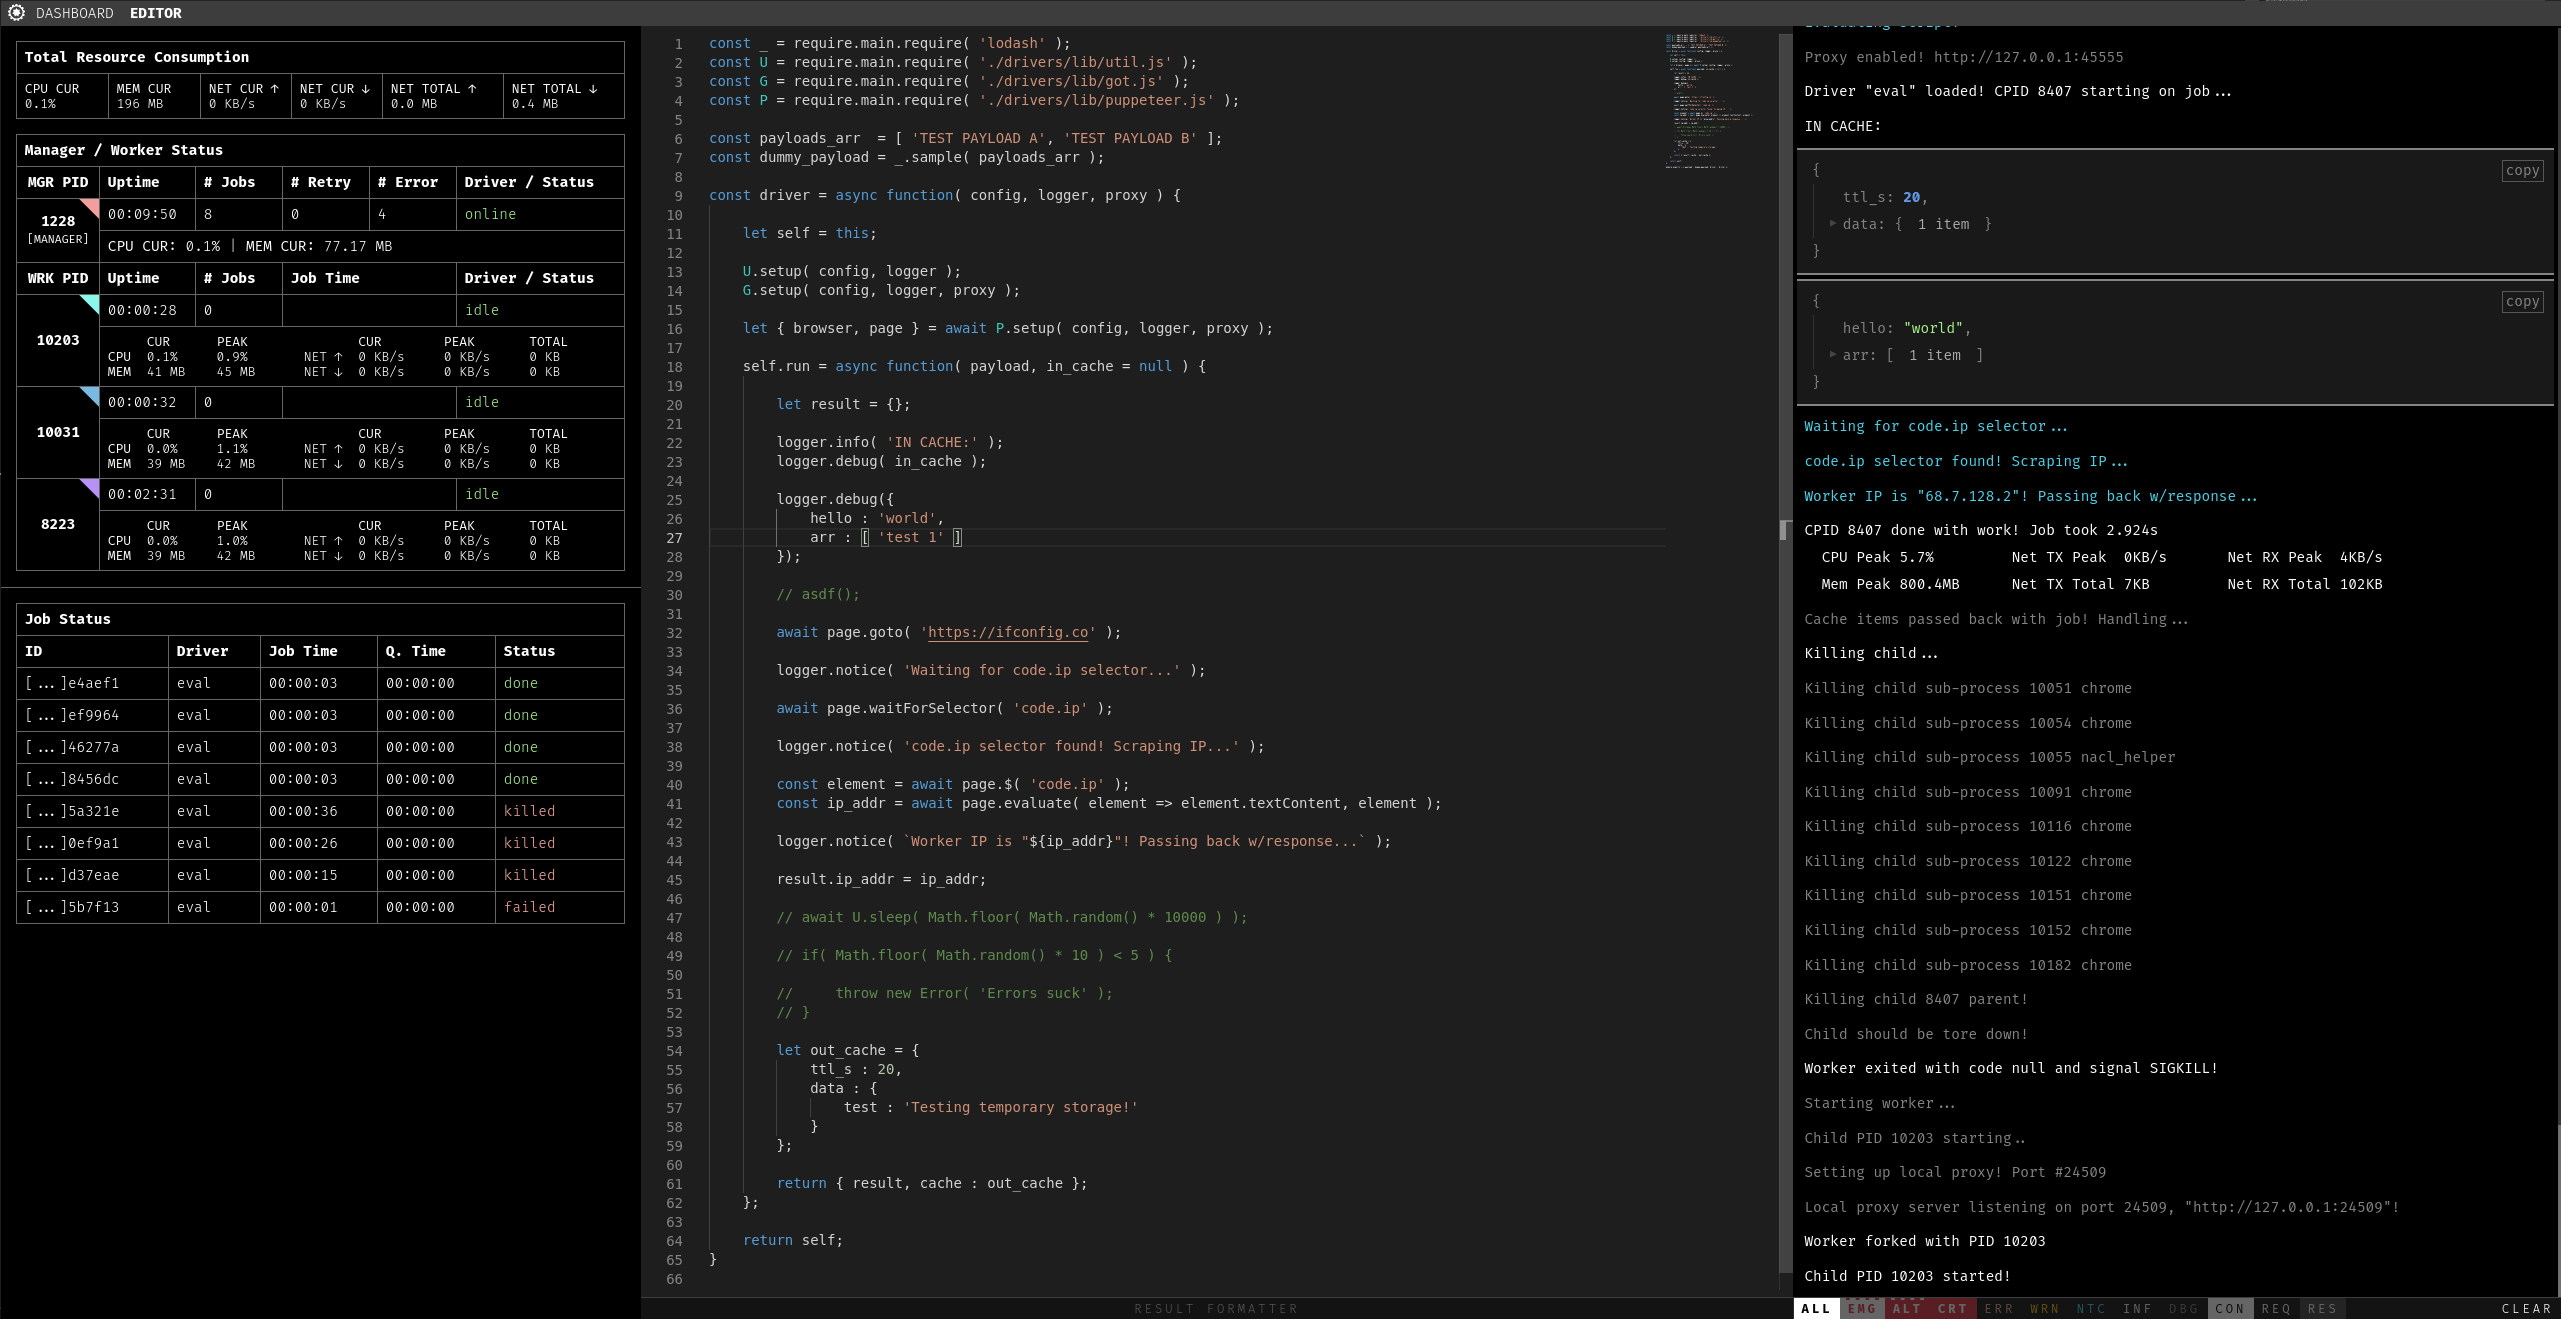Screen dimensions: 2561x1319
Task: Expand the 'data: { 1 item }' node
Action: coord(1833,224)
